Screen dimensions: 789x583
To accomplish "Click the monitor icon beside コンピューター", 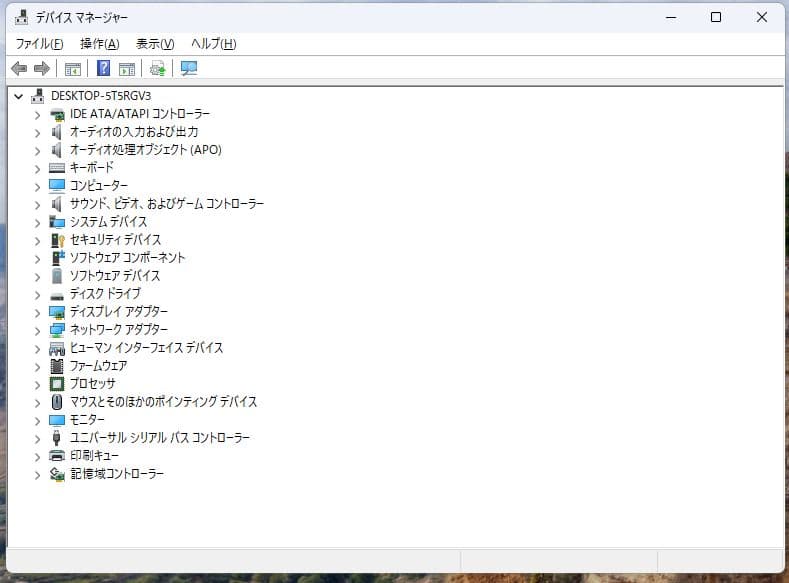I will pos(57,186).
